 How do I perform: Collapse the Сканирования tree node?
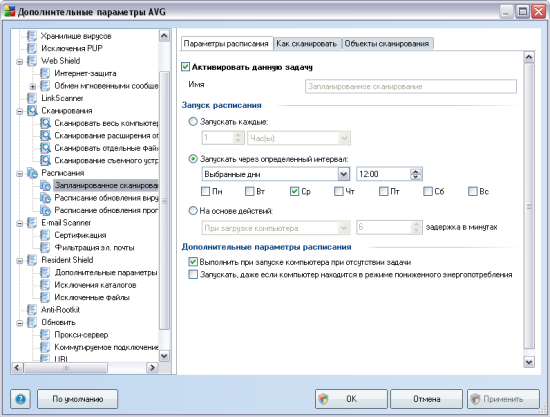coord(20,111)
